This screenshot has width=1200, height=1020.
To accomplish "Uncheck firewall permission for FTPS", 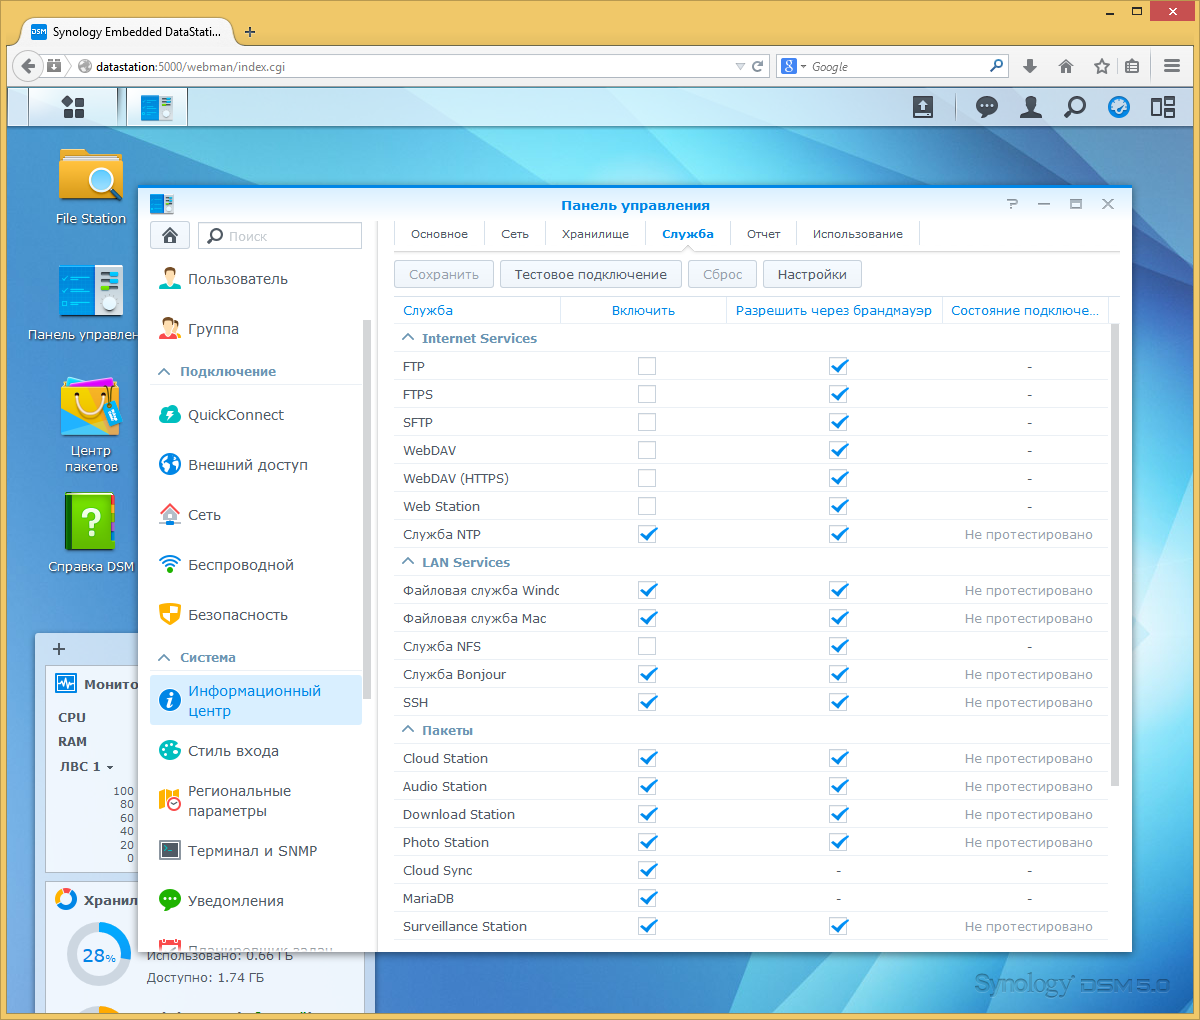I will (838, 394).
